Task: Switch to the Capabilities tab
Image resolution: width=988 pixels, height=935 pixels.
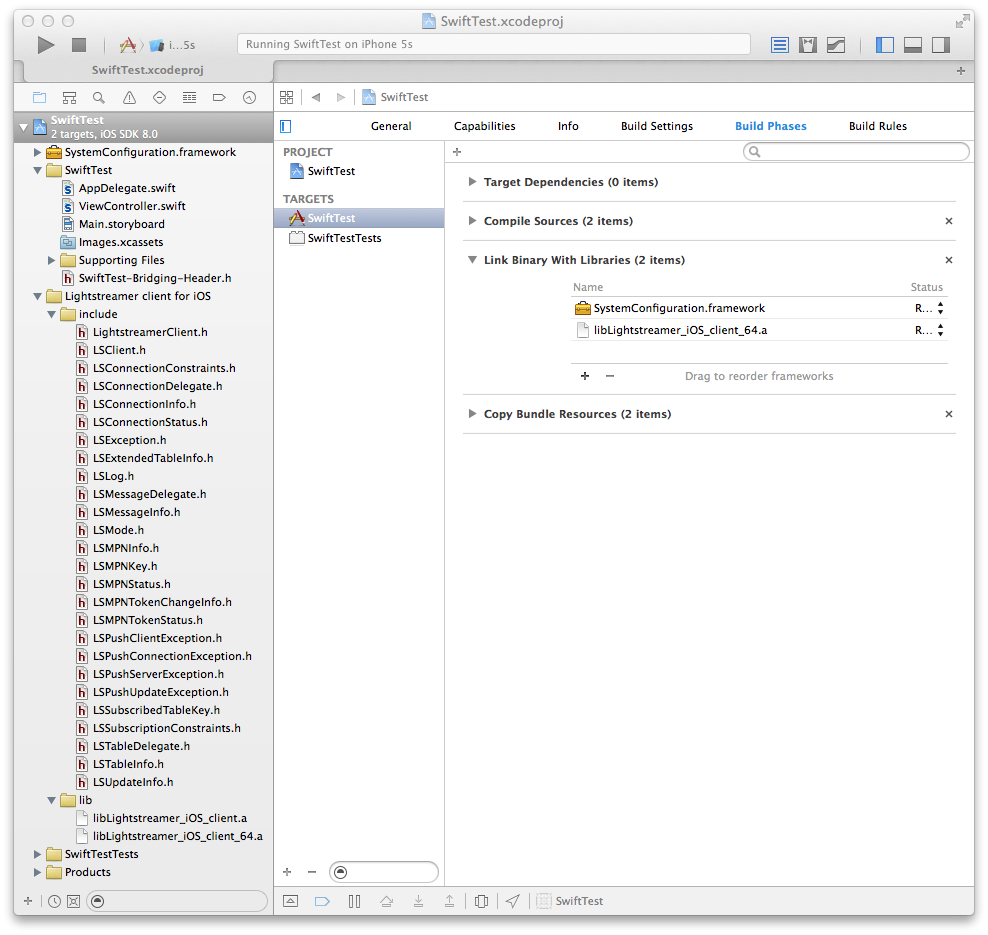Action: 485,126
